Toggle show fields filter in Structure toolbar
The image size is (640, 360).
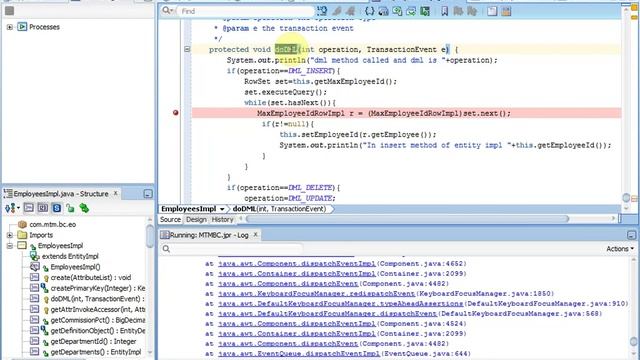pyautogui.click(x=42, y=208)
